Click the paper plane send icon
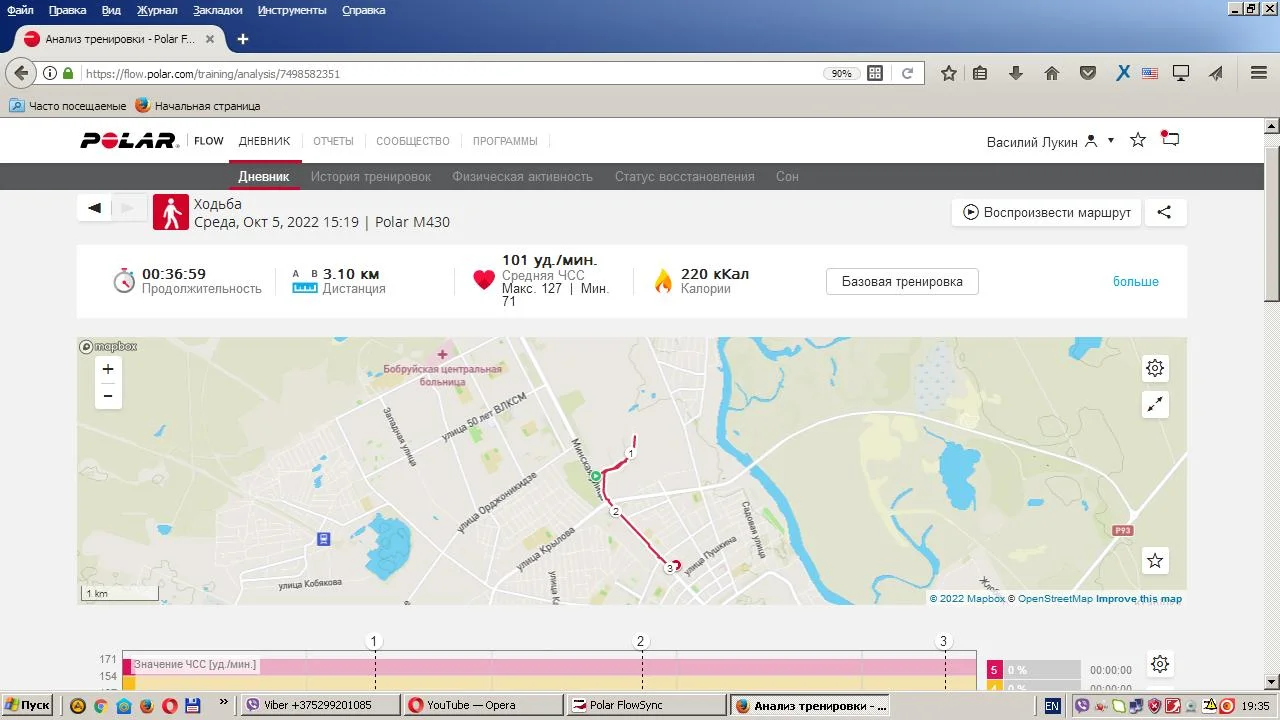The image size is (1280, 720). click(x=1216, y=73)
